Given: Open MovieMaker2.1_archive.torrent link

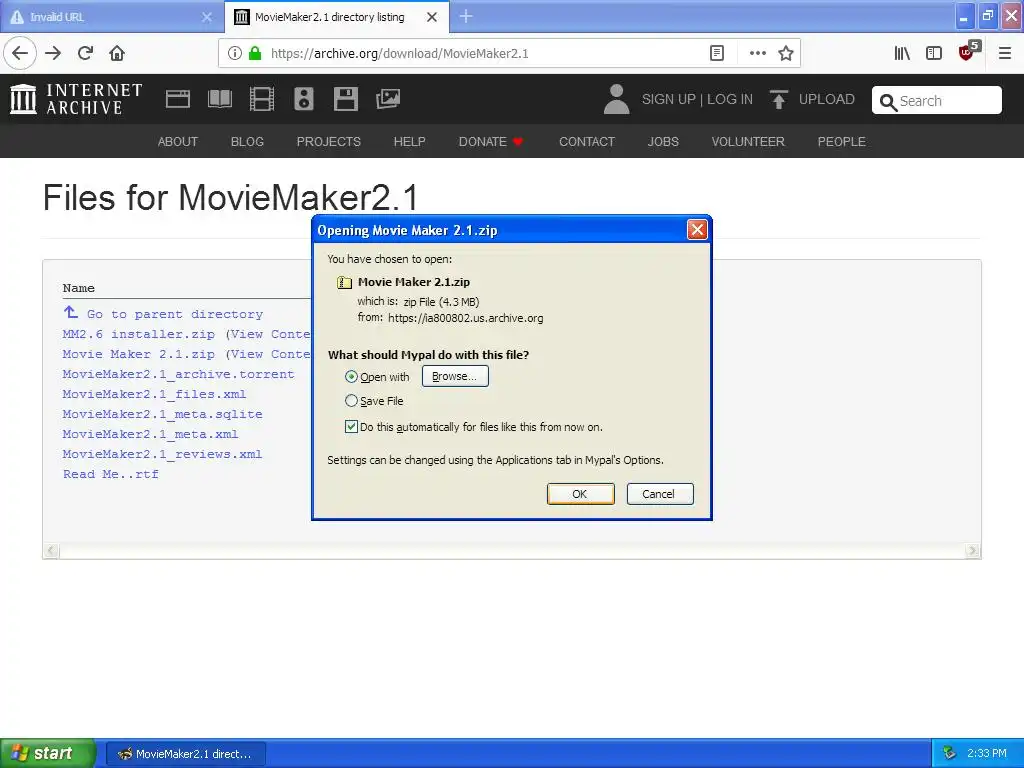Looking at the screenshot, I should (178, 374).
